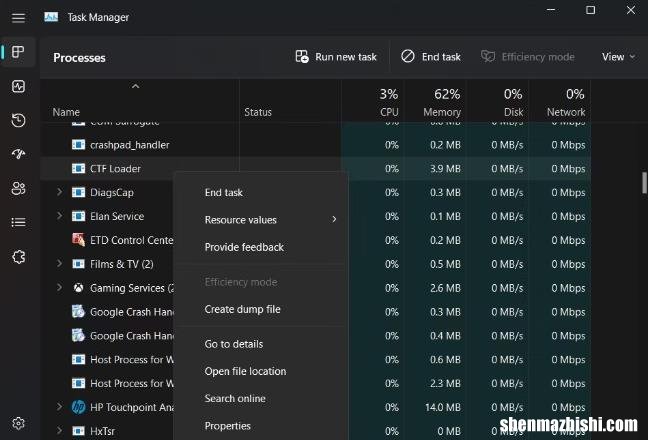Image resolution: width=648 pixels, height=440 pixels.
Task: Click the Task Manager app icon in title bar
Action: (51, 17)
